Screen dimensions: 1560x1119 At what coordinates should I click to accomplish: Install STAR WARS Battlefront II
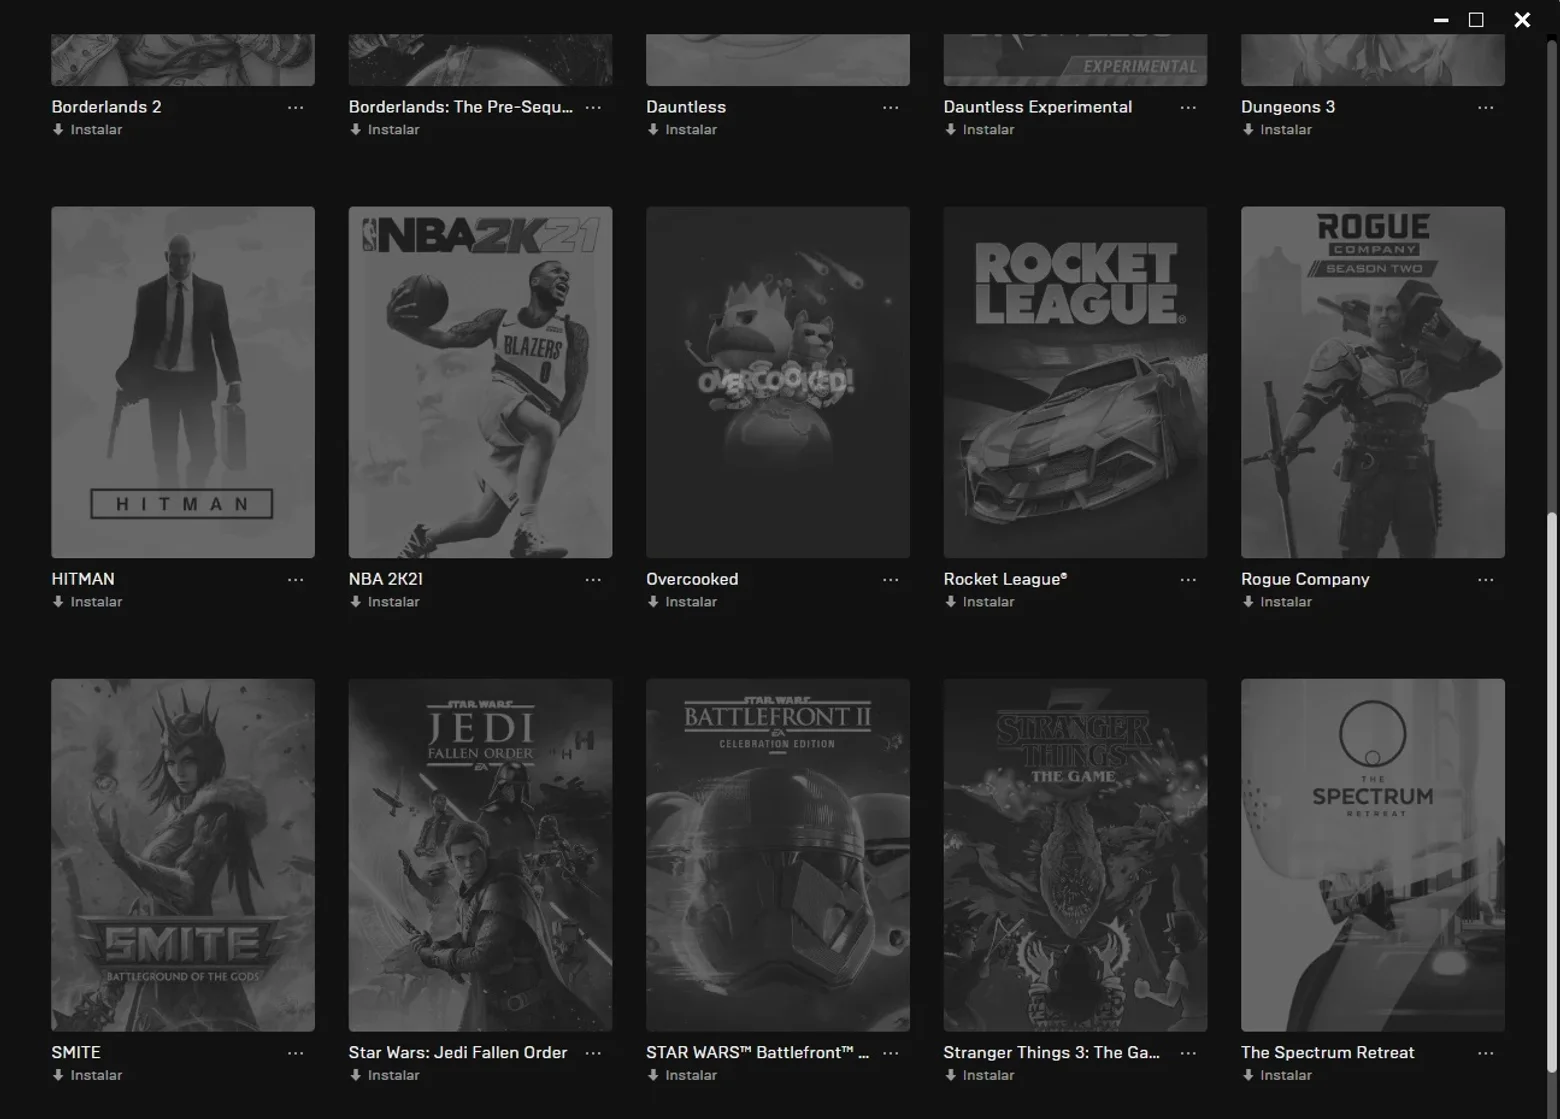[682, 1075]
